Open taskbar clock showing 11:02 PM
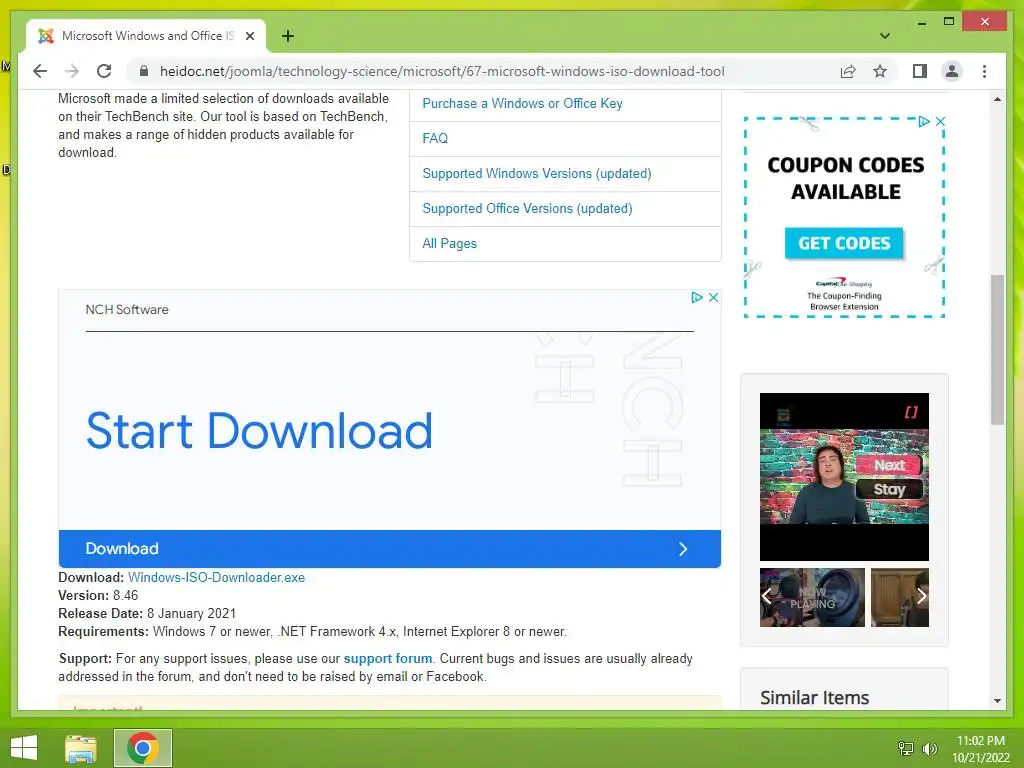The height and width of the screenshot is (768, 1024). point(980,749)
